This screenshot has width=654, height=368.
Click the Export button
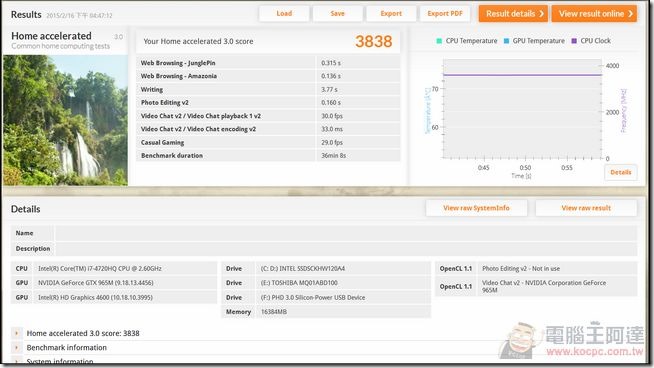click(391, 13)
